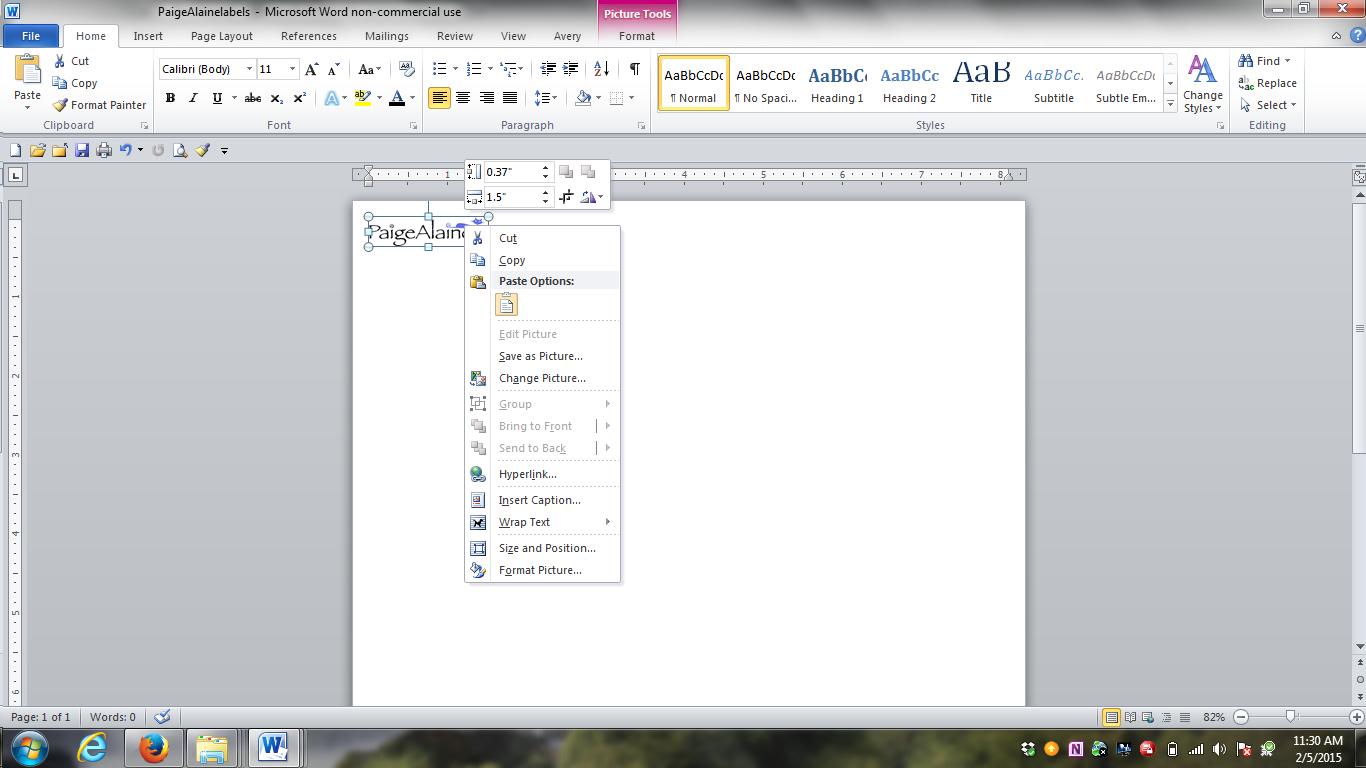Open the font name dropdown
1366x768 pixels.
pyautogui.click(x=249, y=69)
